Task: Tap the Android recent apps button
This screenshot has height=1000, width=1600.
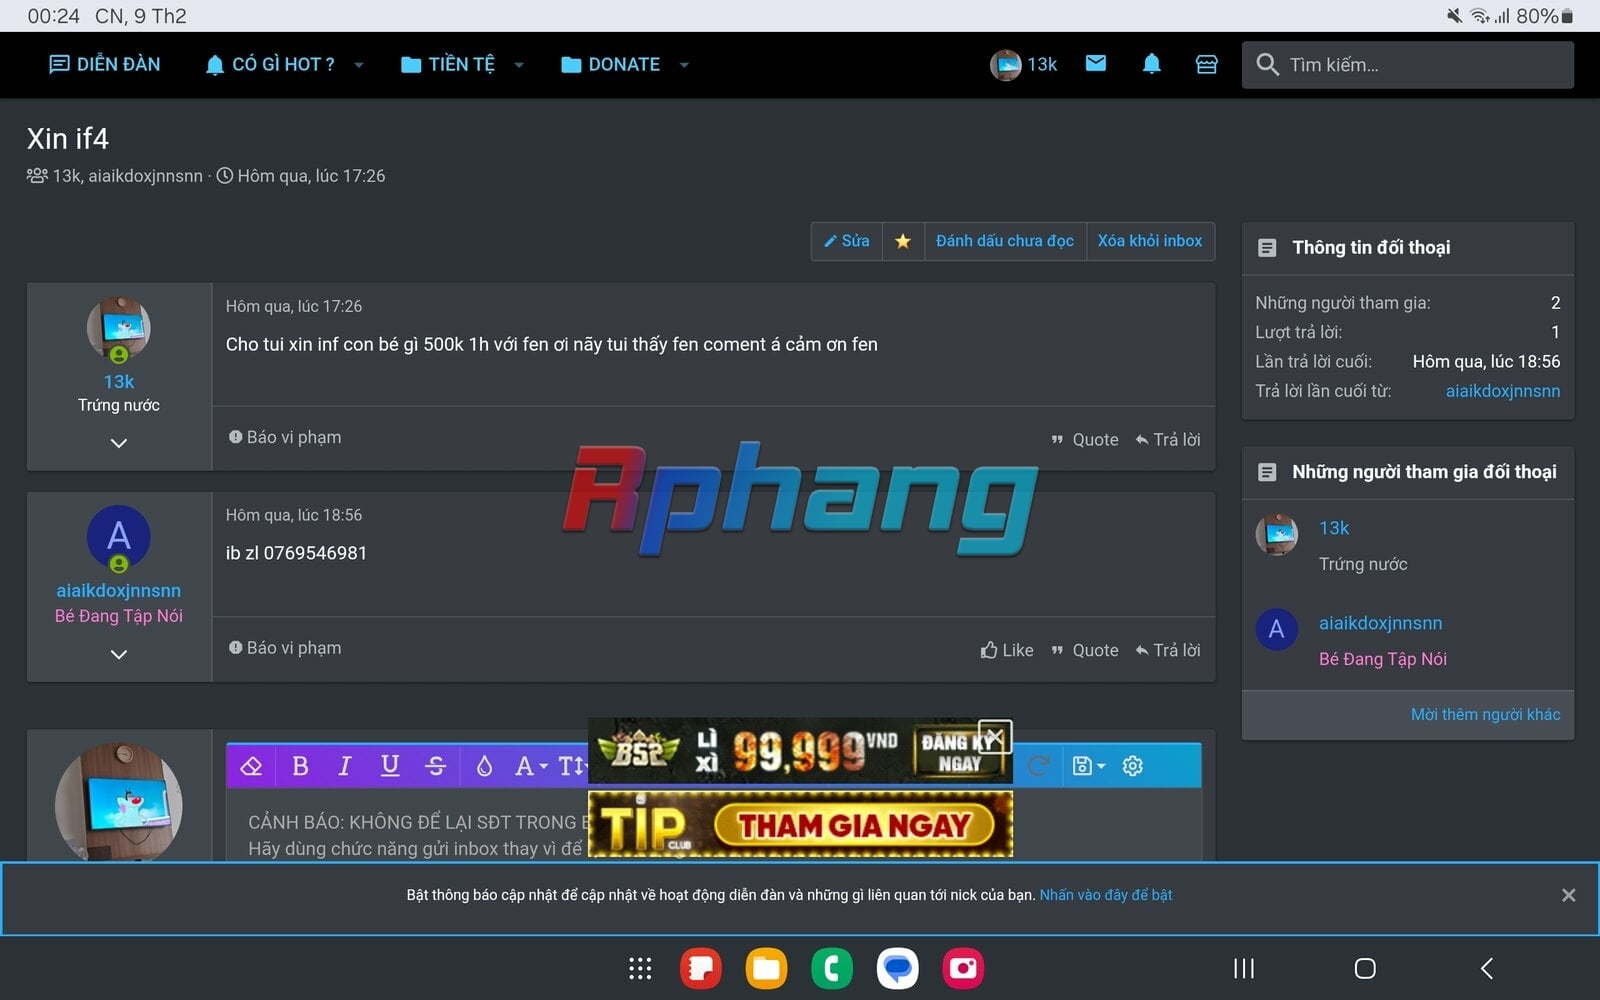Action: pos(1244,968)
